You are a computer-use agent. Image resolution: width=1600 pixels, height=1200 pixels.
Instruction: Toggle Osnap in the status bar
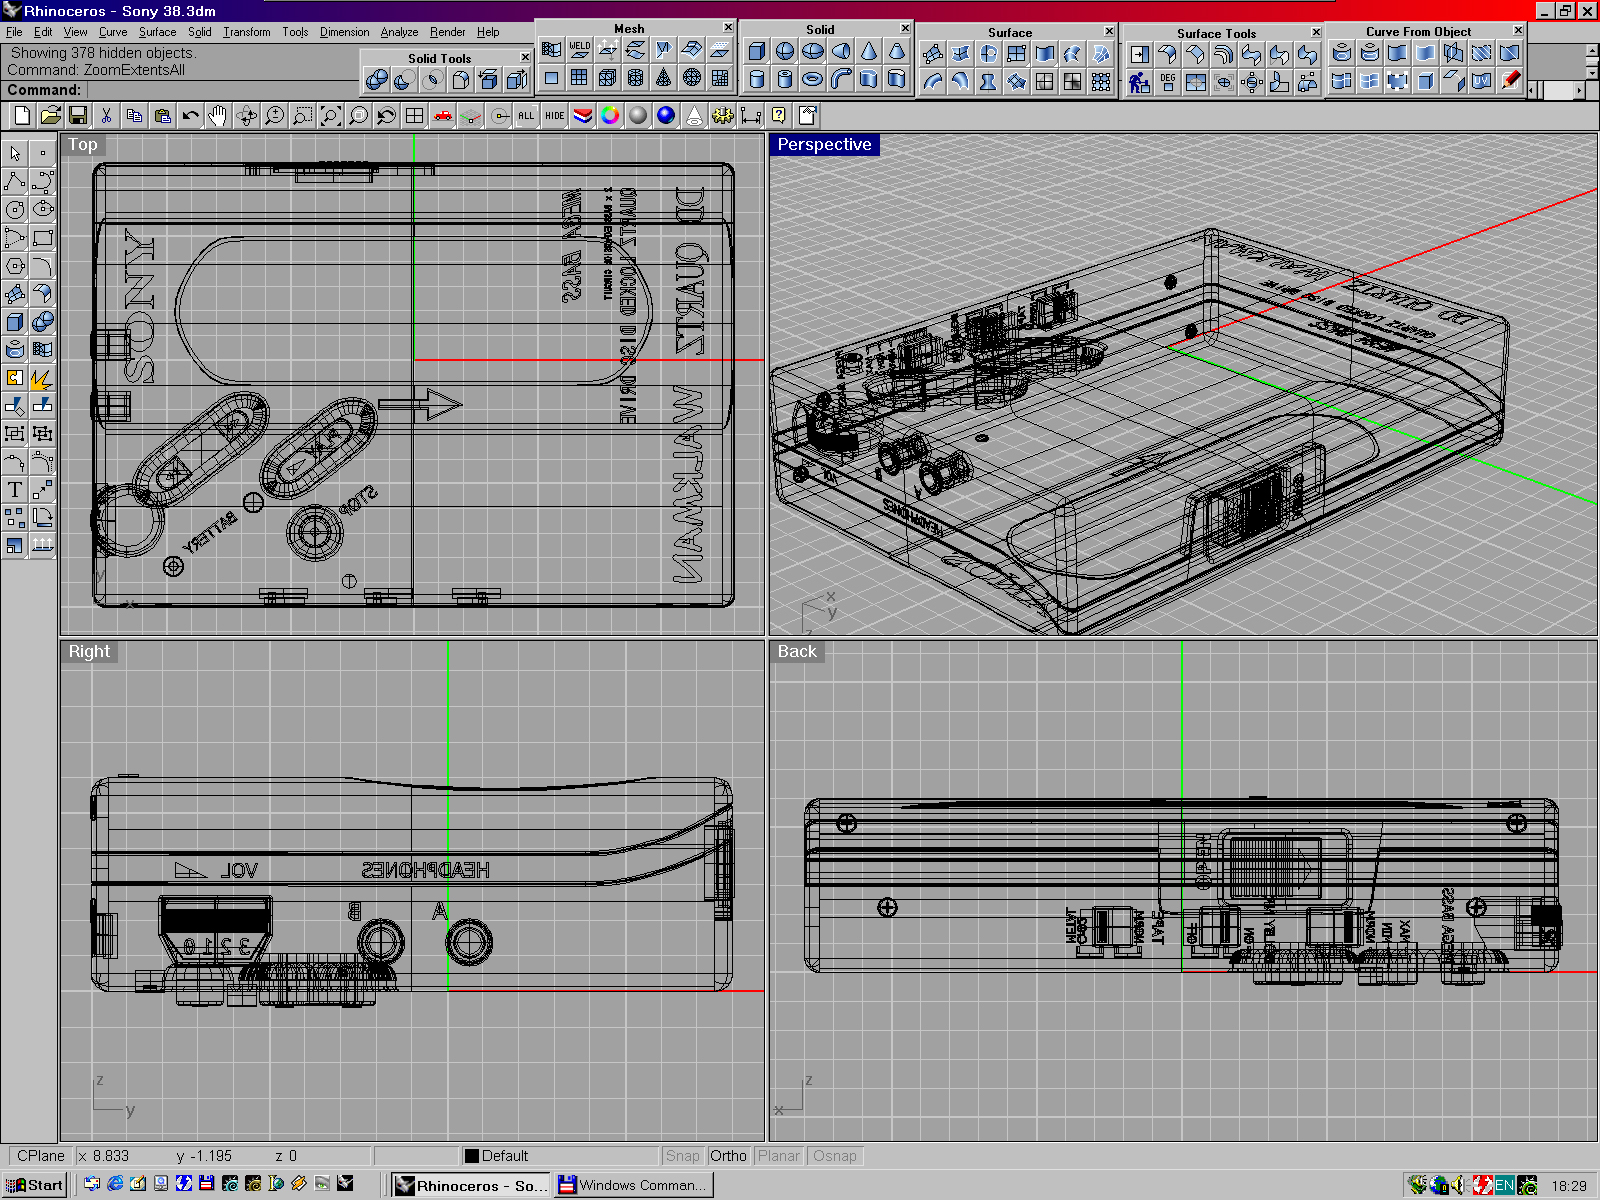click(834, 1156)
